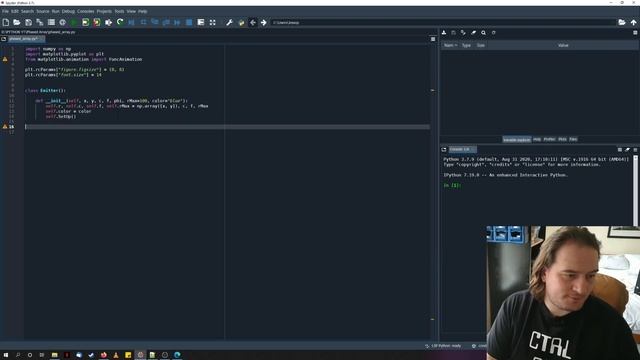The height and width of the screenshot is (360, 640).
Task: Switch to the Variable explorer tab
Action: pyautogui.click(x=517, y=140)
